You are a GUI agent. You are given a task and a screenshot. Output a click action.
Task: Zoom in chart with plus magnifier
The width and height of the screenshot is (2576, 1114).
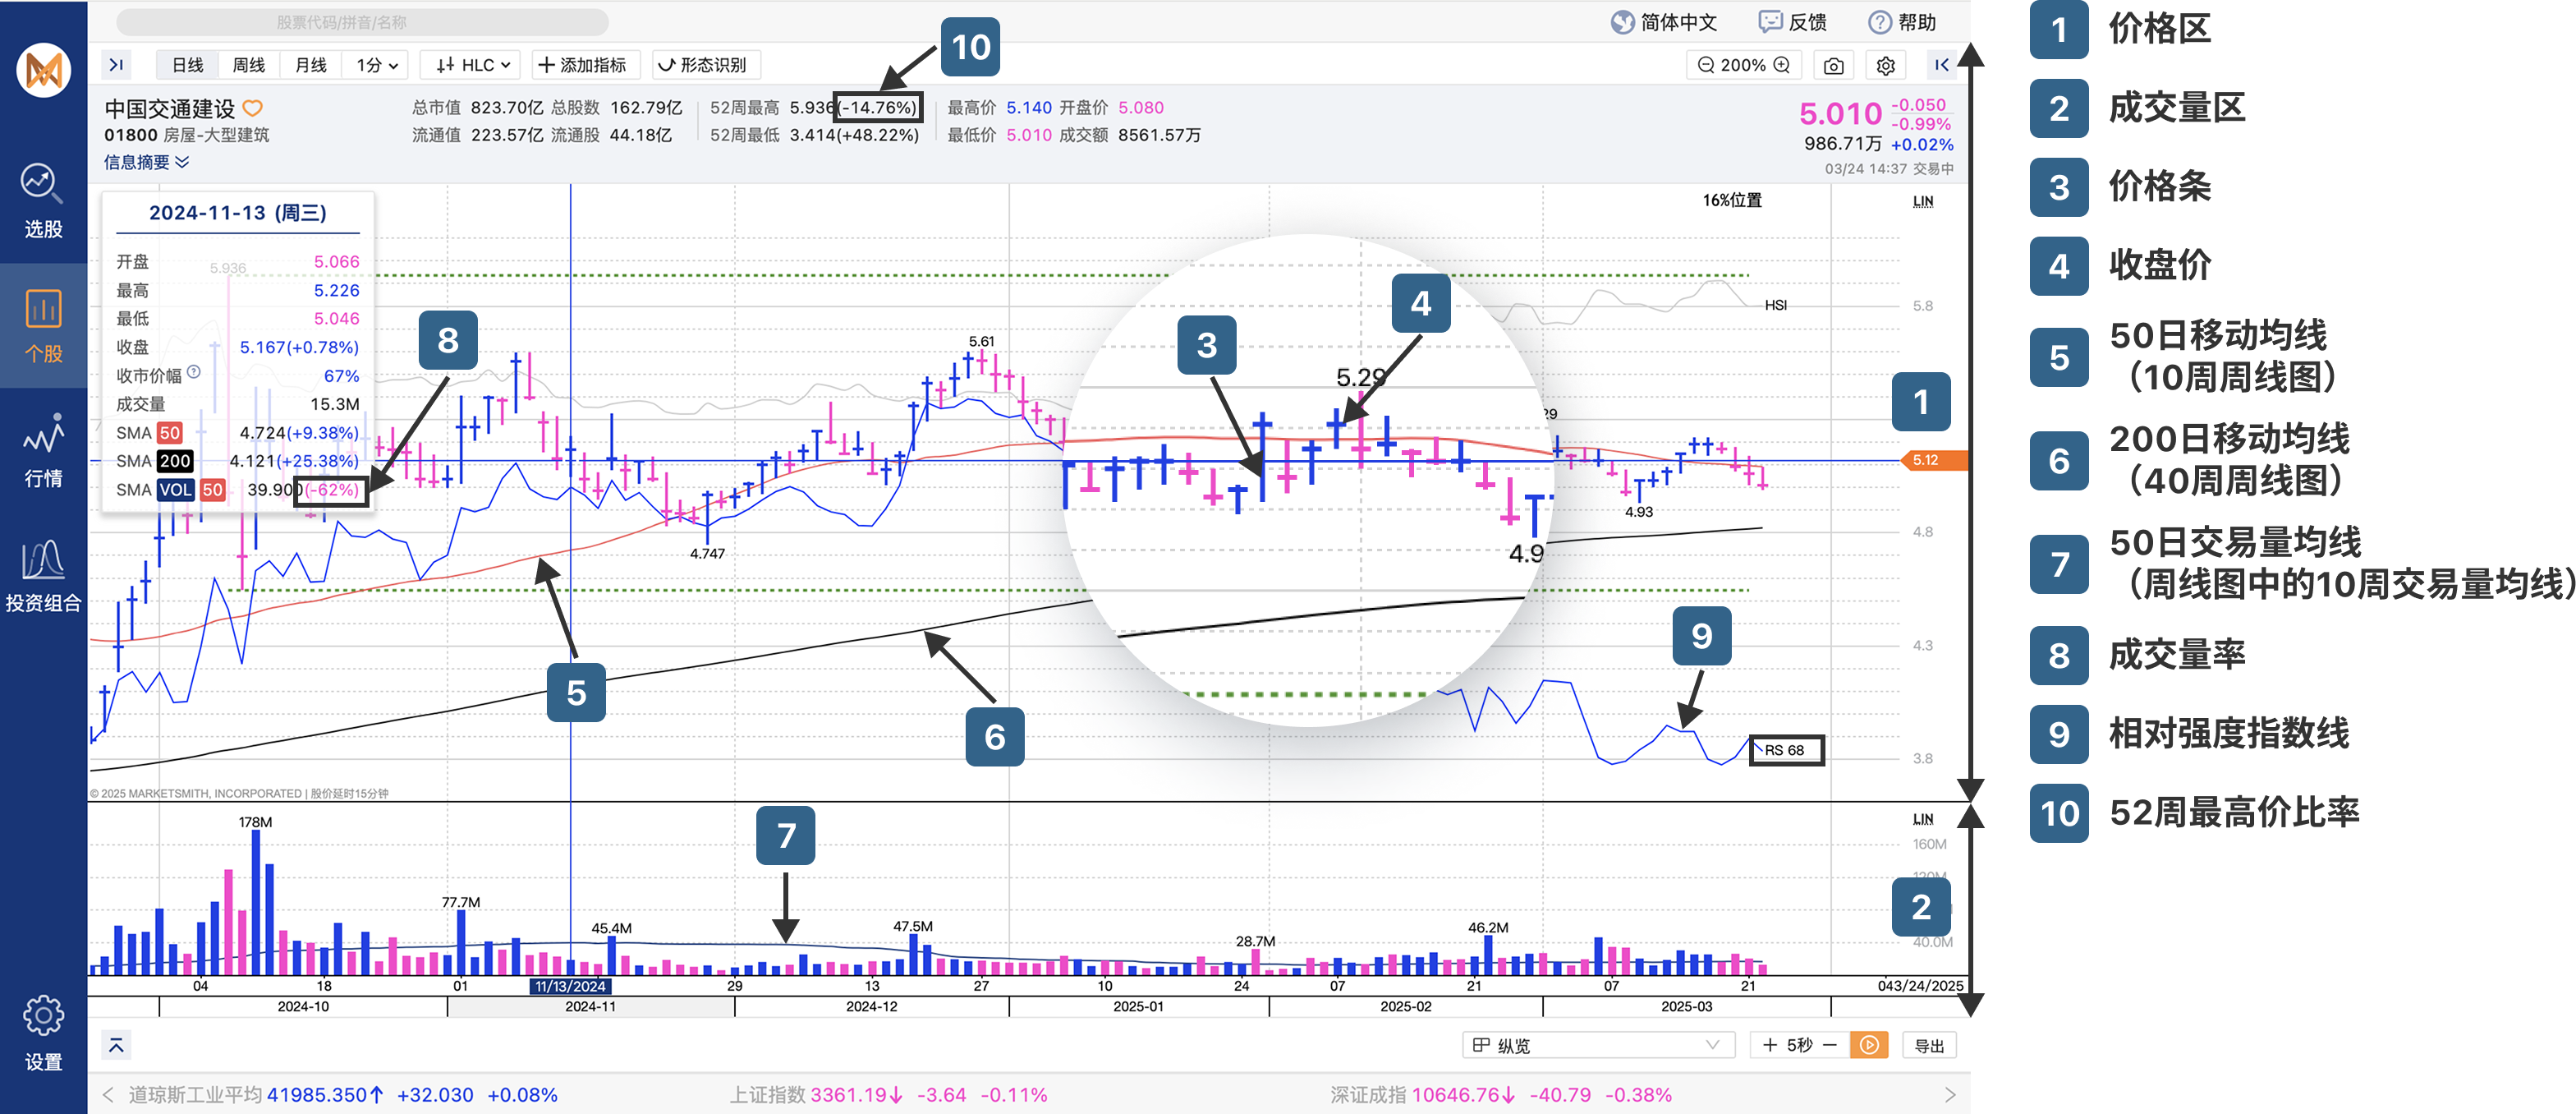1782,65
